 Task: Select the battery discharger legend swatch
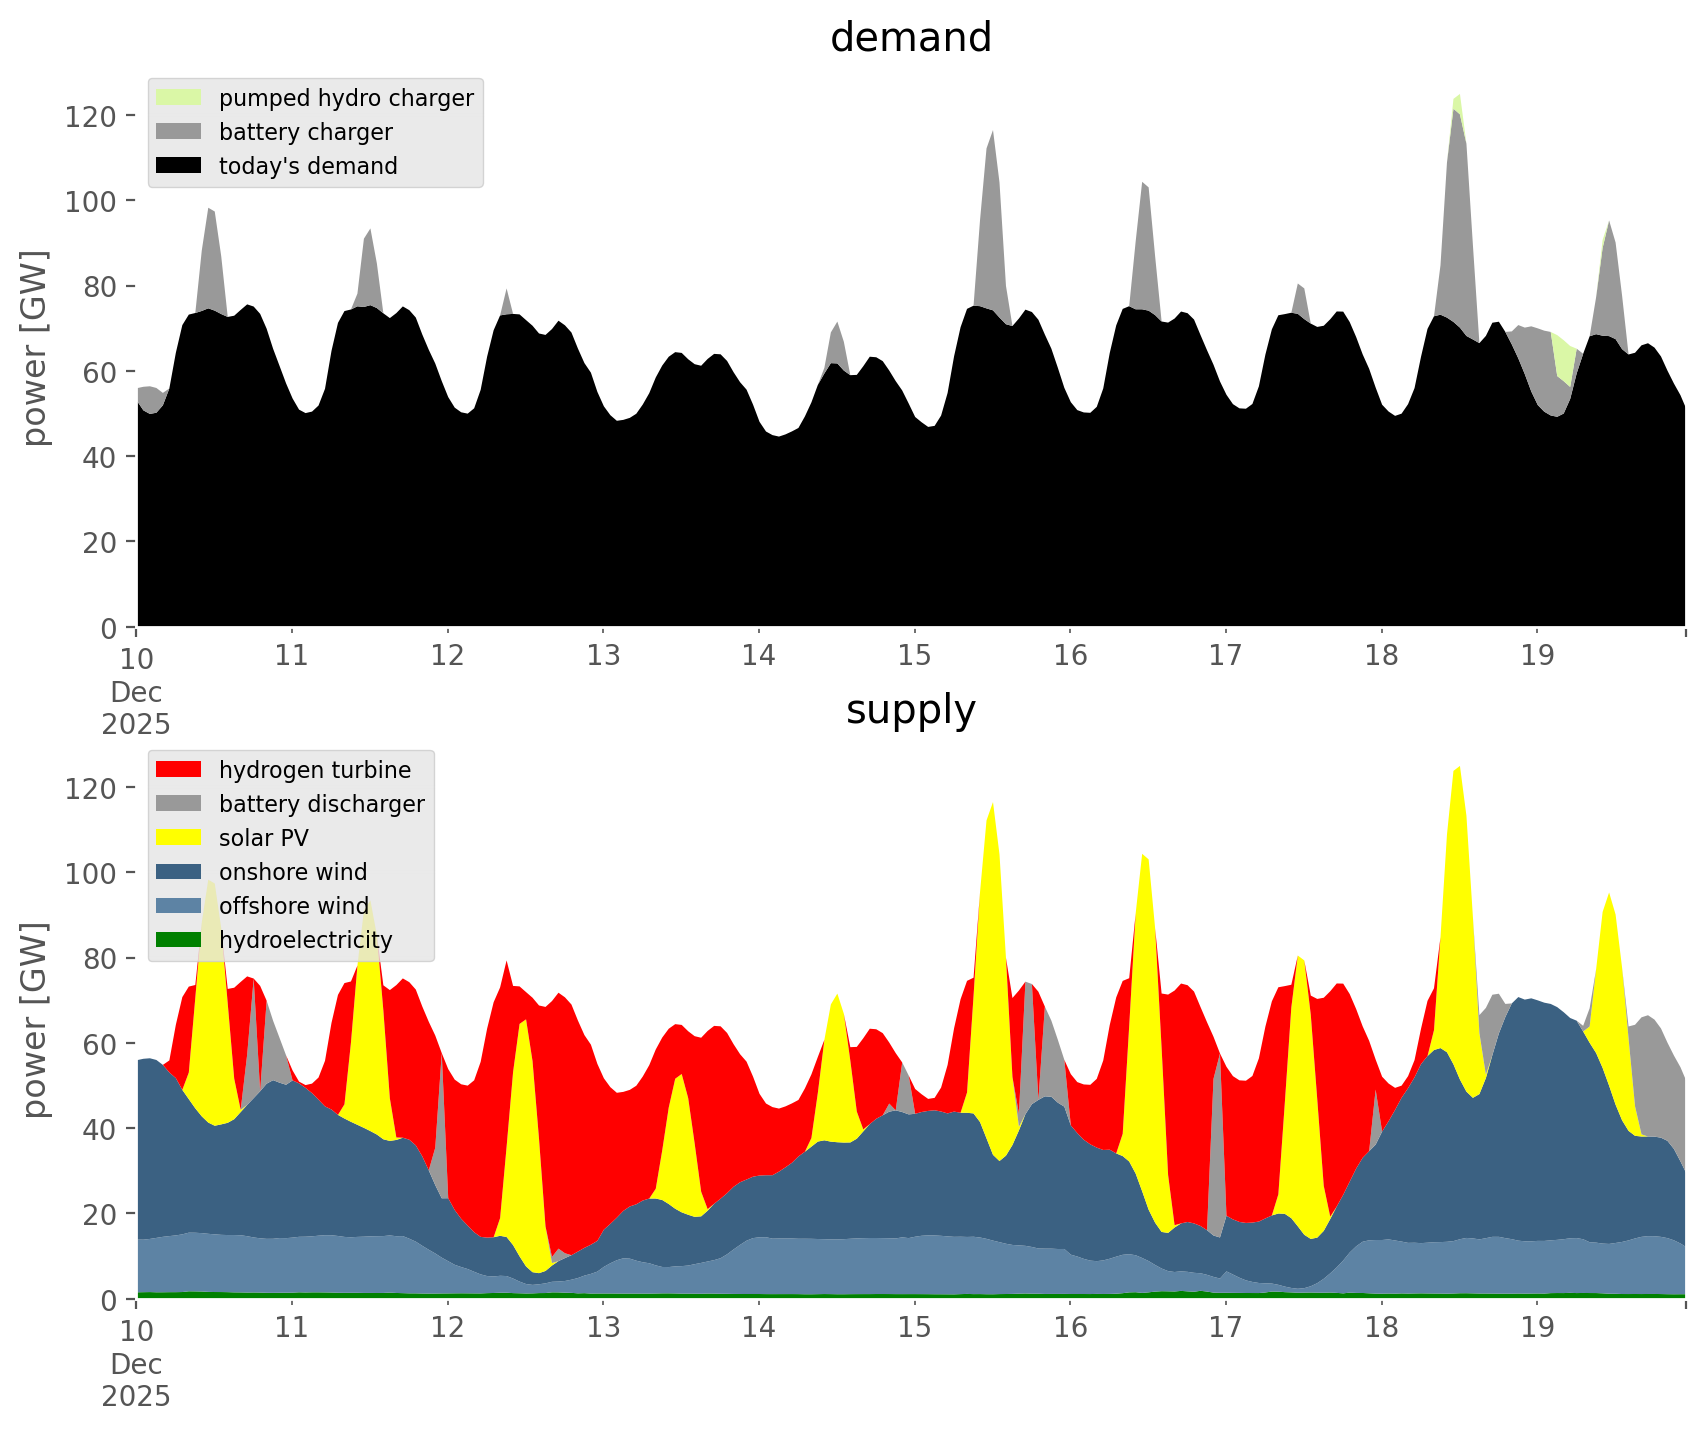tap(179, 804)
